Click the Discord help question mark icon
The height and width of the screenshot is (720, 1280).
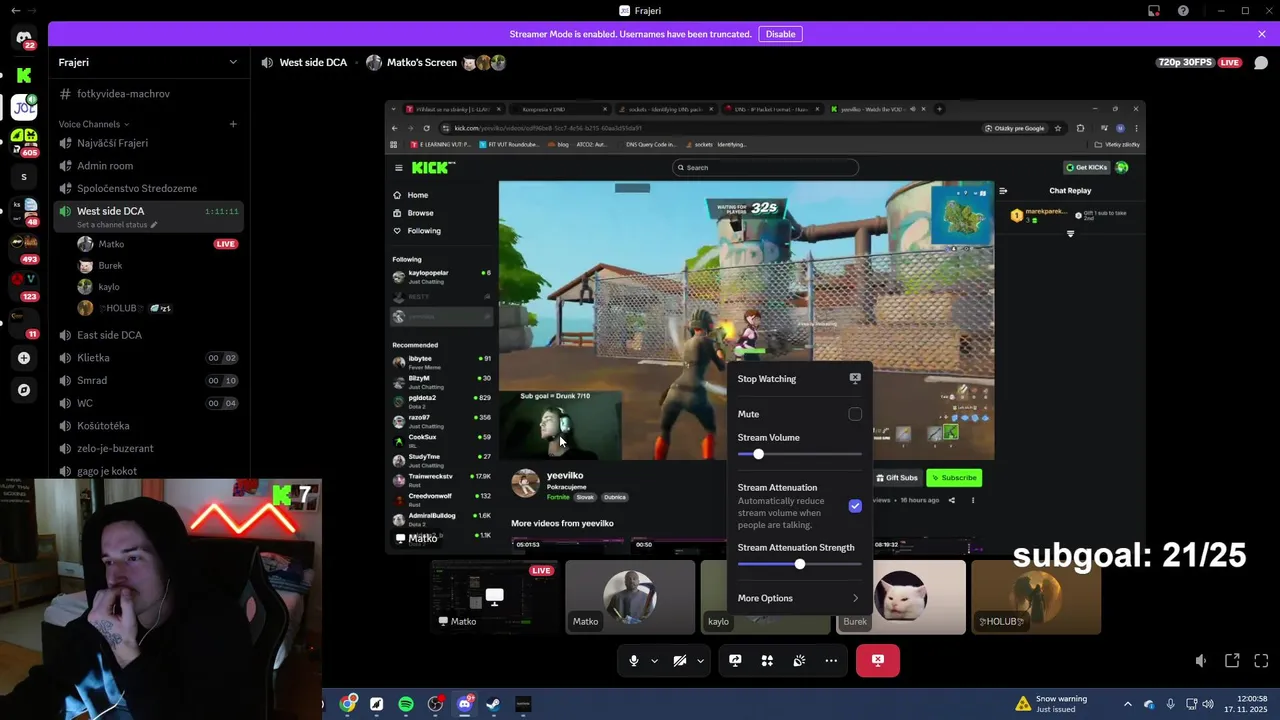click(1184, 11)
